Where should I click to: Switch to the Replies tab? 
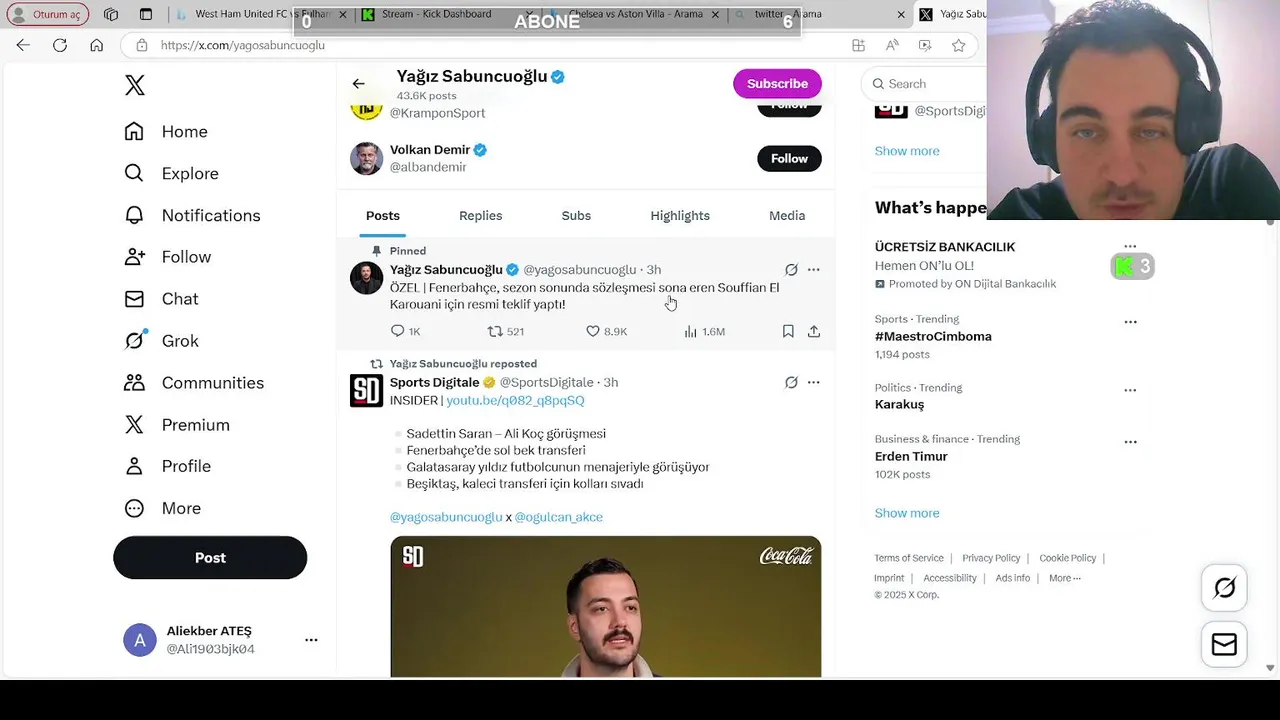click(x=480, y=216)
